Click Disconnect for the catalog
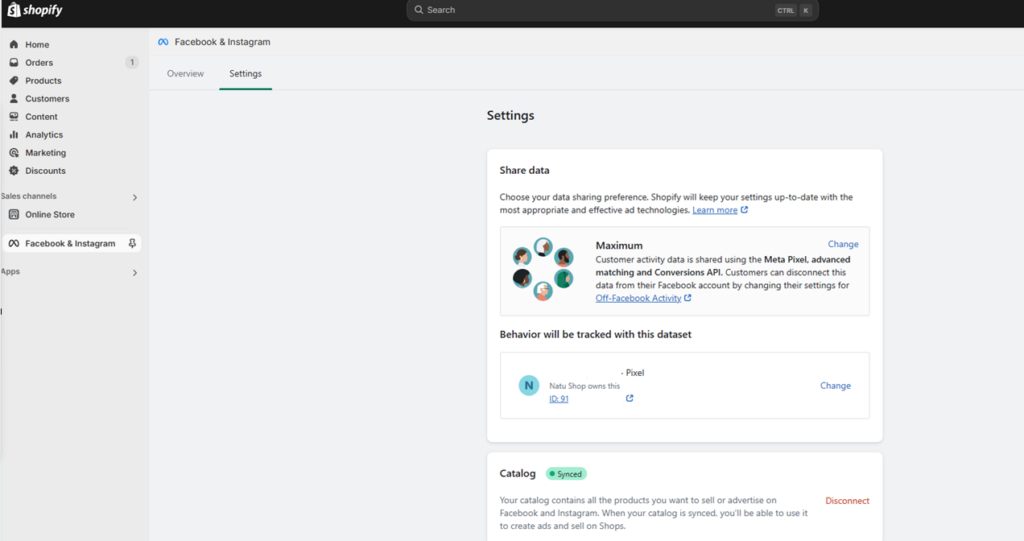Viewport: 1024px width, 541px height. (847, 501)
